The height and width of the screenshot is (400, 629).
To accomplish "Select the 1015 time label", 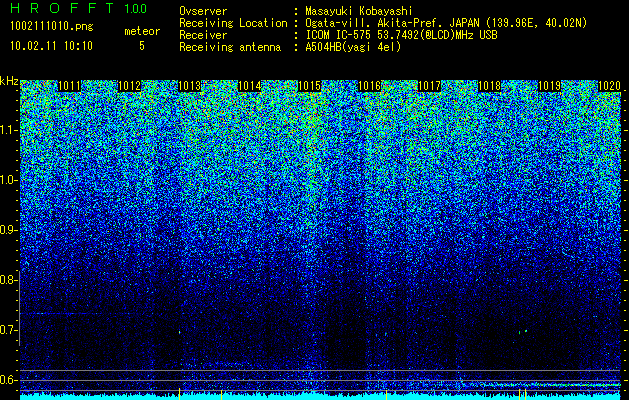I will click(310, 86).
